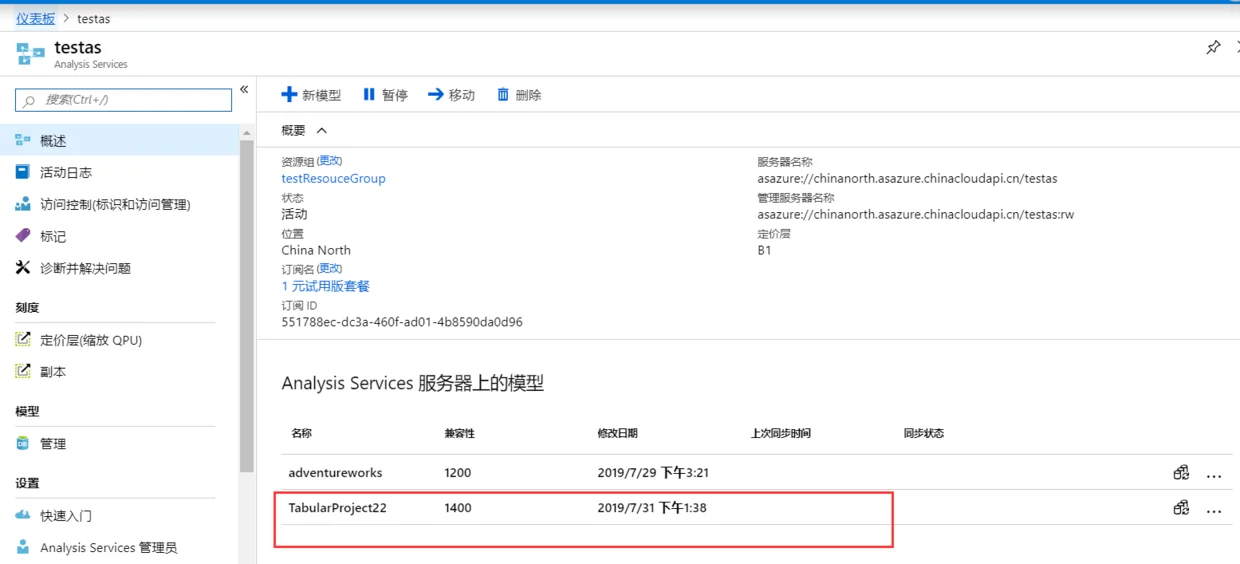
Task: Click the model icon in TabularProject22 row
Action: [x=1181, y=508]
